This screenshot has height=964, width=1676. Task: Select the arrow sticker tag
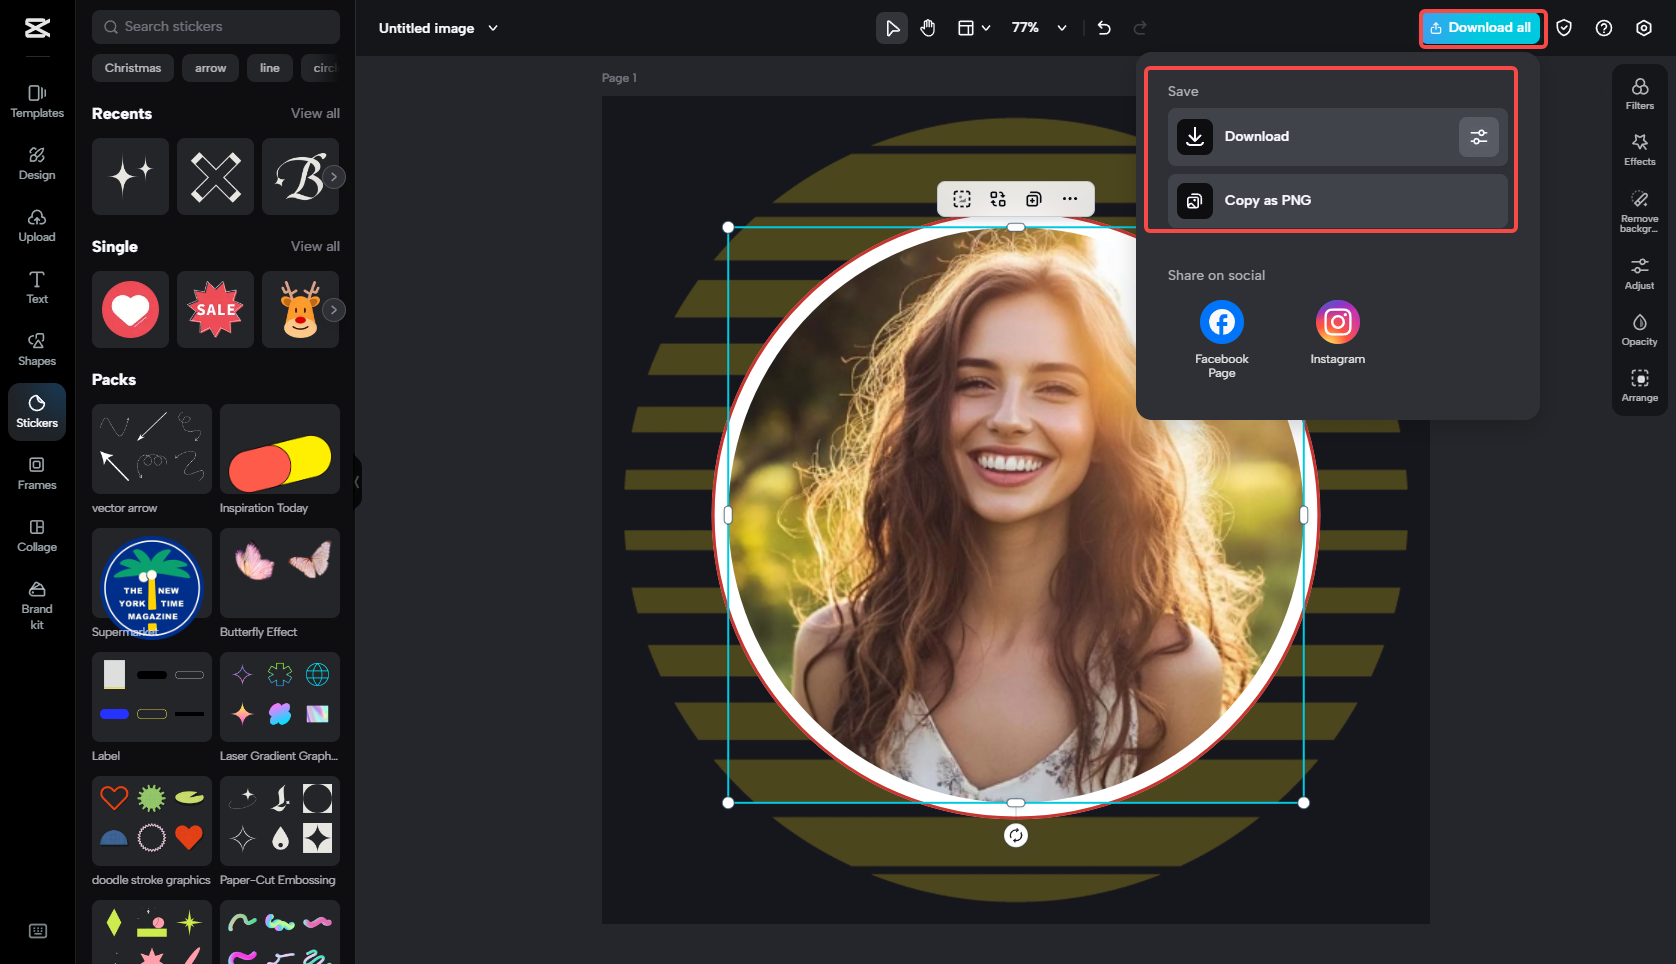pyautogui.click(x=210, y=68)
